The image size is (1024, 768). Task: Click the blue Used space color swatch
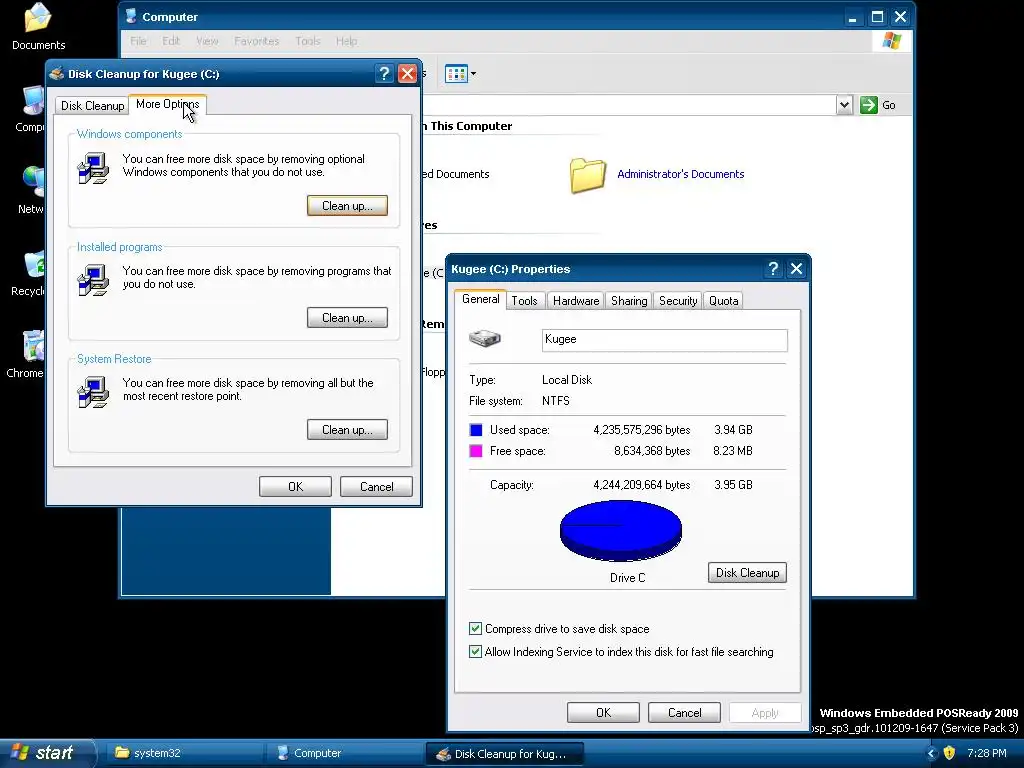(476, 430)
